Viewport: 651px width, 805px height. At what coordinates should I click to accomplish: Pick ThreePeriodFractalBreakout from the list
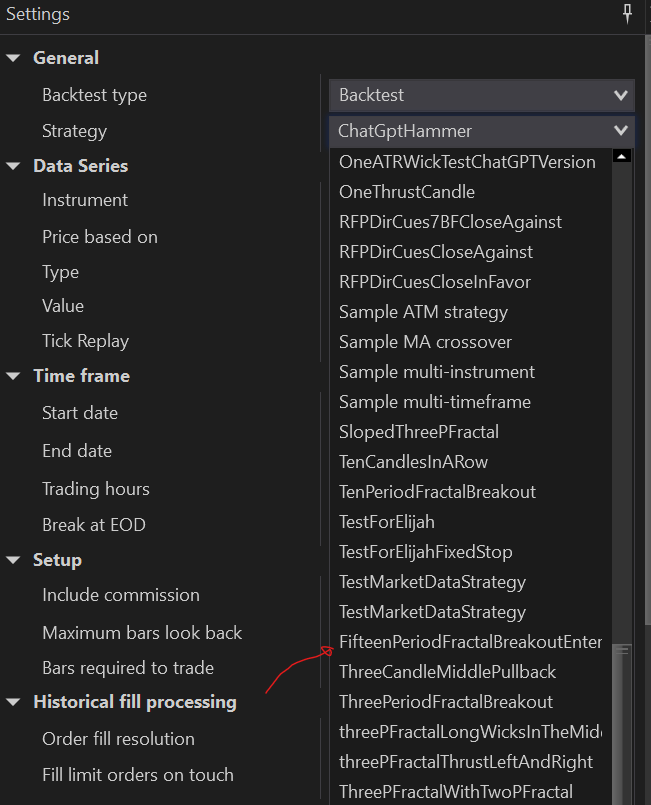click(x=446, y=702)
